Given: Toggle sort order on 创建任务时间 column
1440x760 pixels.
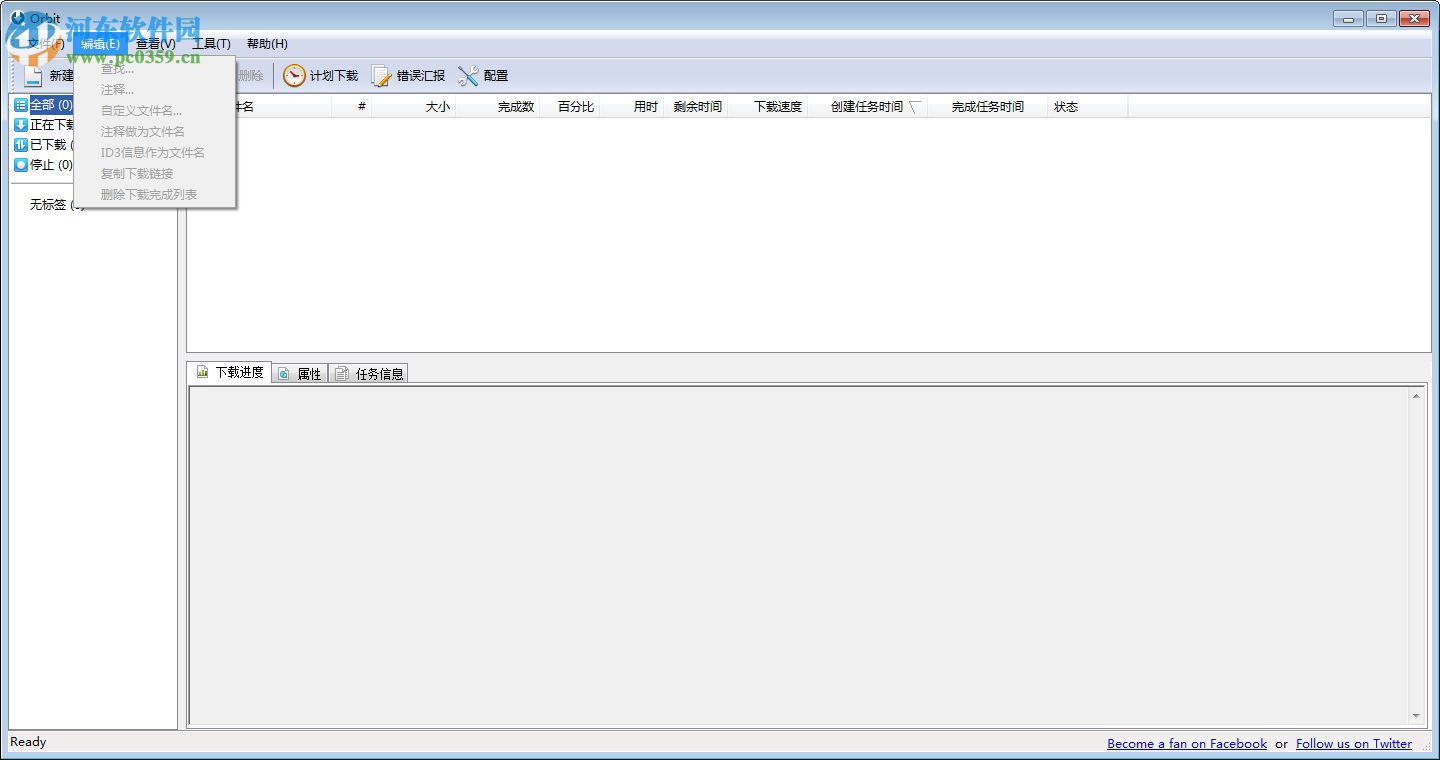Looking at the screenshot, I should [x=870, y=106].
